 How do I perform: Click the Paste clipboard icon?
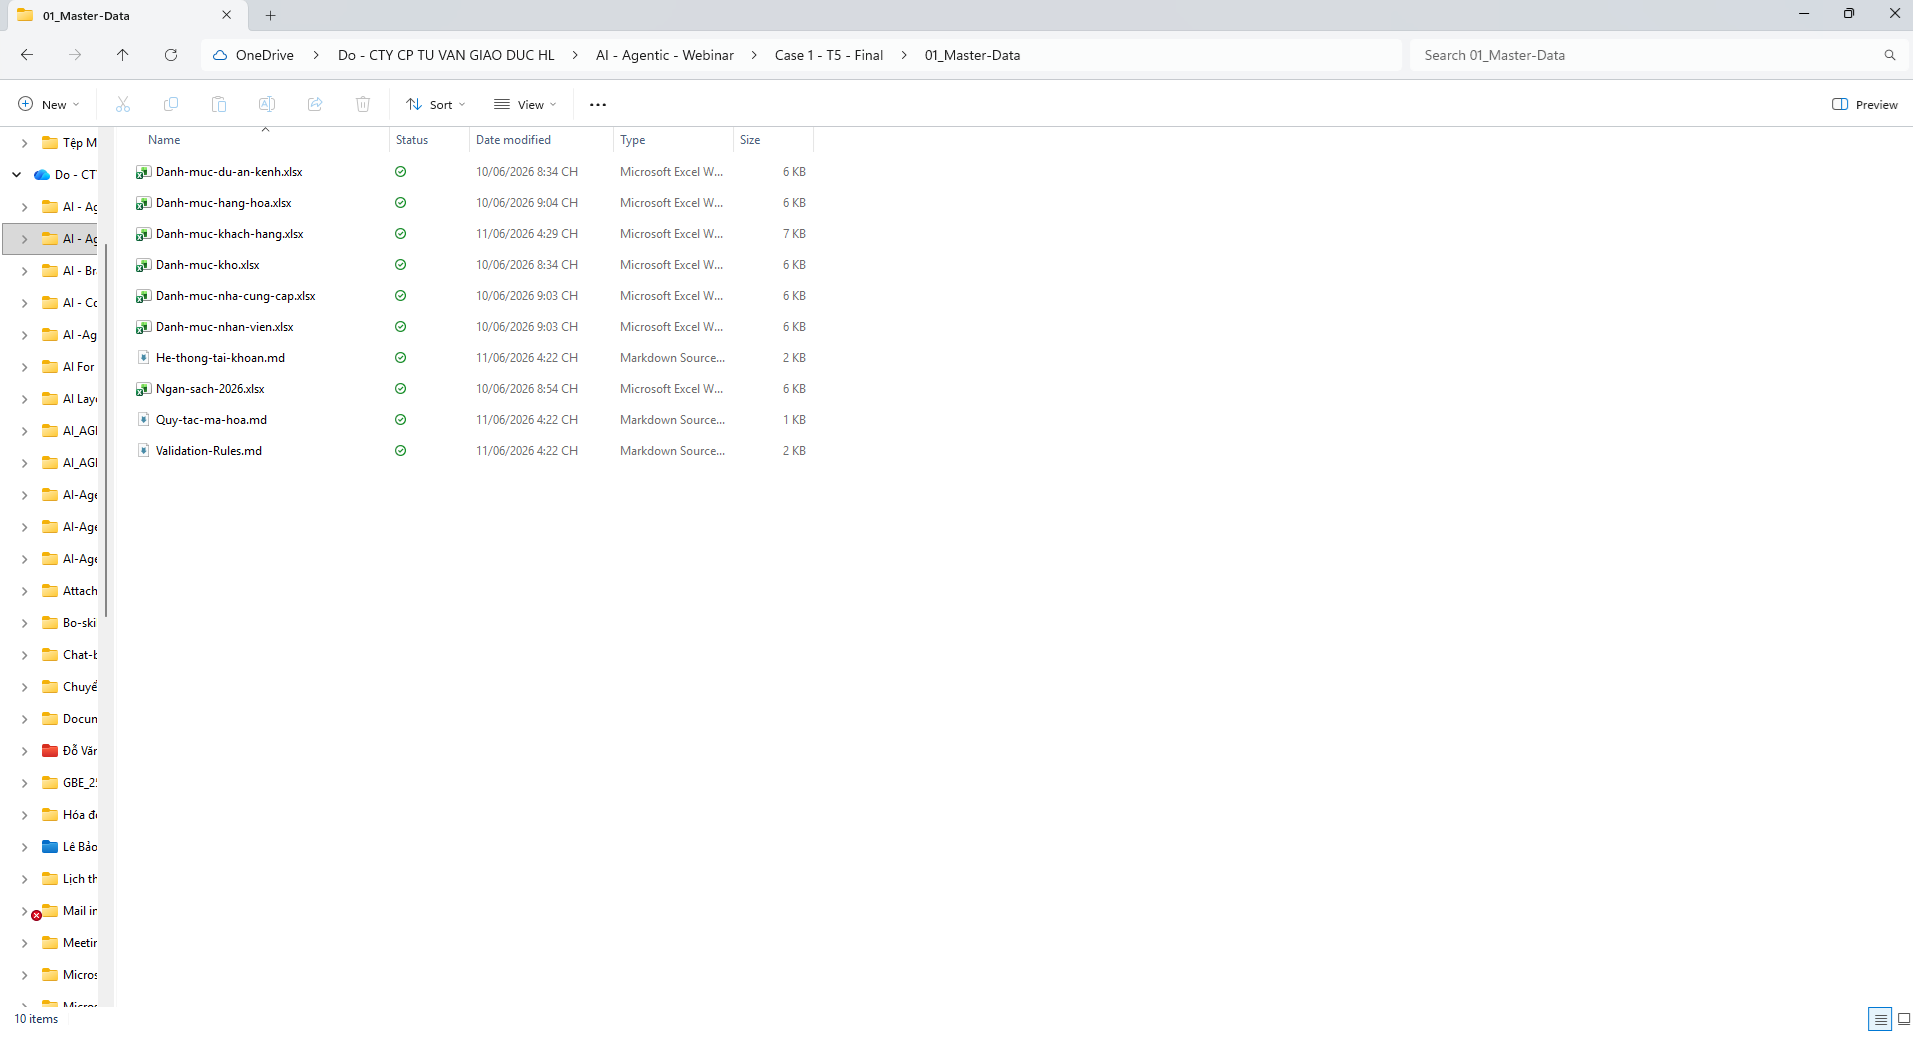pyautogui.click(x=219, y=104)
